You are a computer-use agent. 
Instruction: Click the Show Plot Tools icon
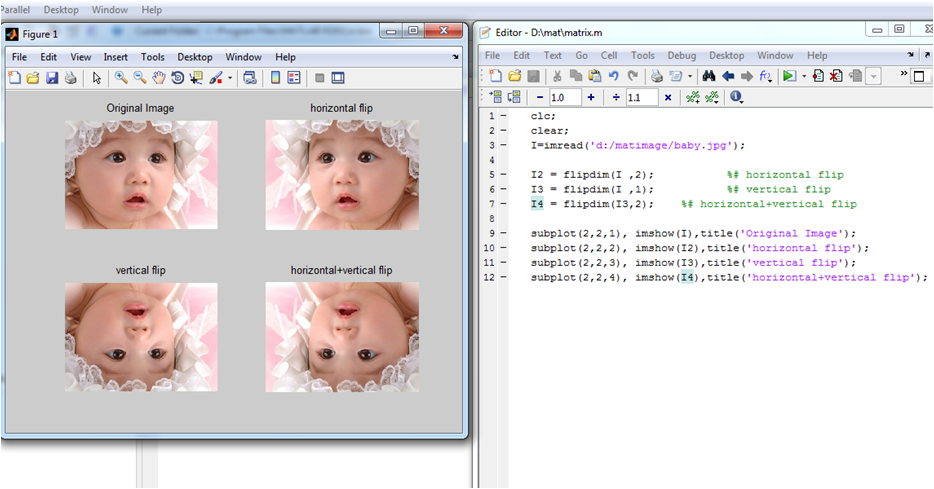coord(338,78)
